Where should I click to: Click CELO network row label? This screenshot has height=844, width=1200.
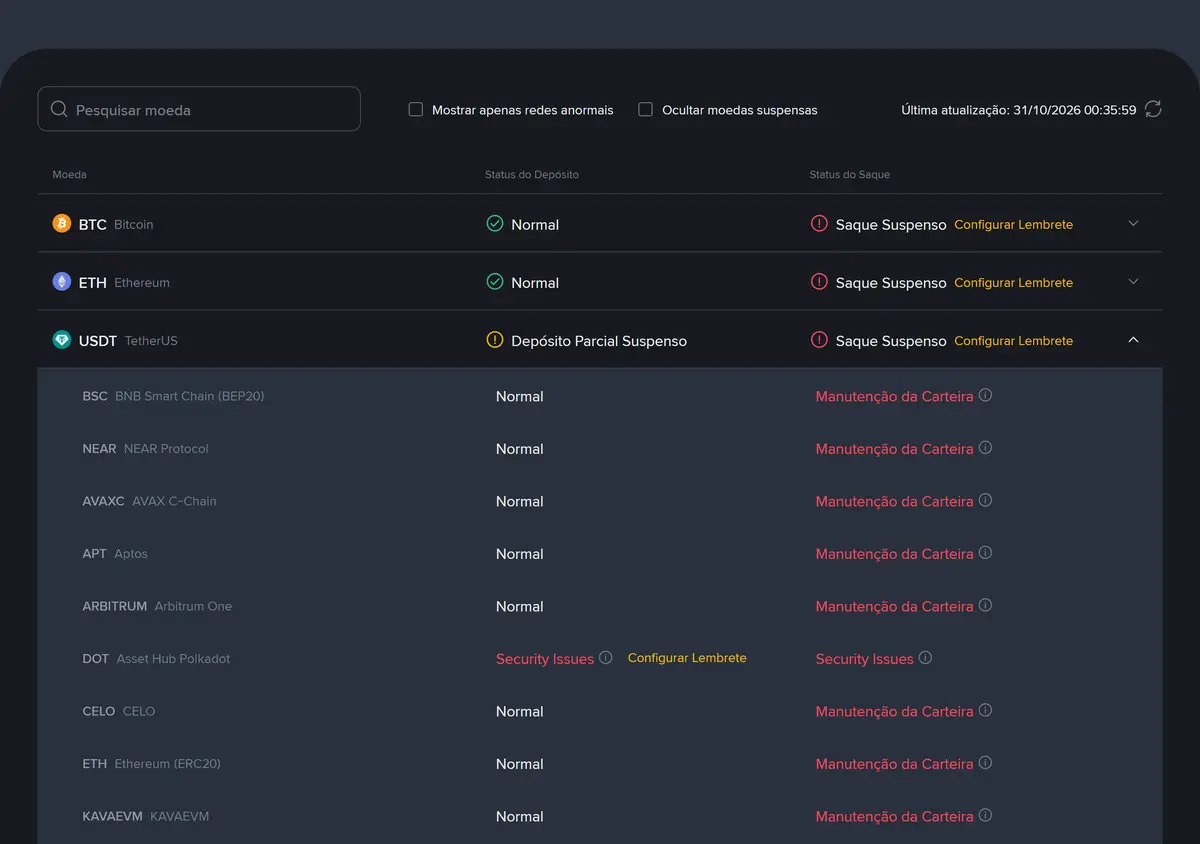119,711
